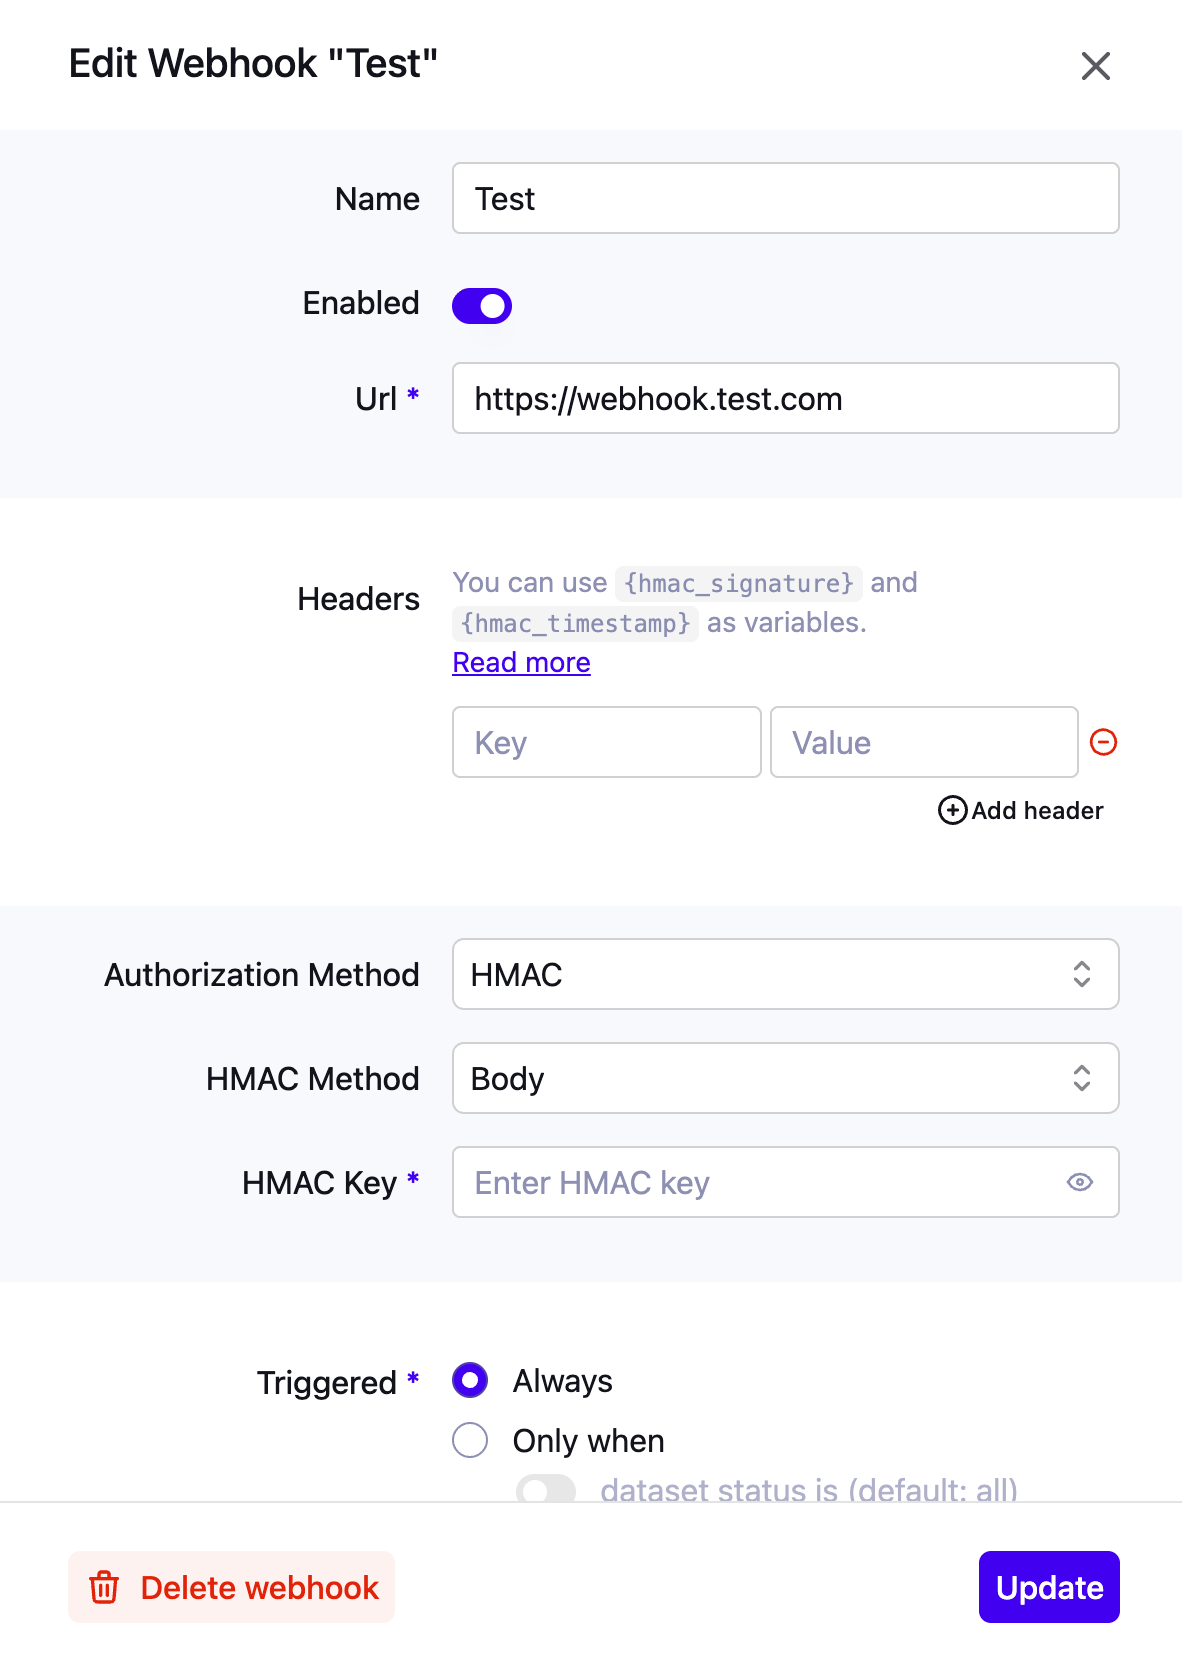Toggle the dataset status switch
The image size is (1182, 1662).
[x=546, y=1490]
